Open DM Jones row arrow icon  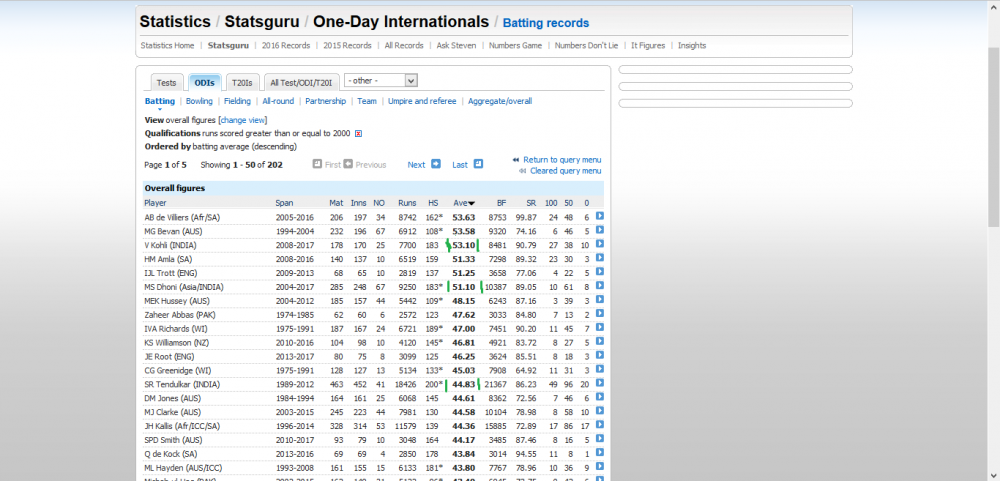coord(599,397)
